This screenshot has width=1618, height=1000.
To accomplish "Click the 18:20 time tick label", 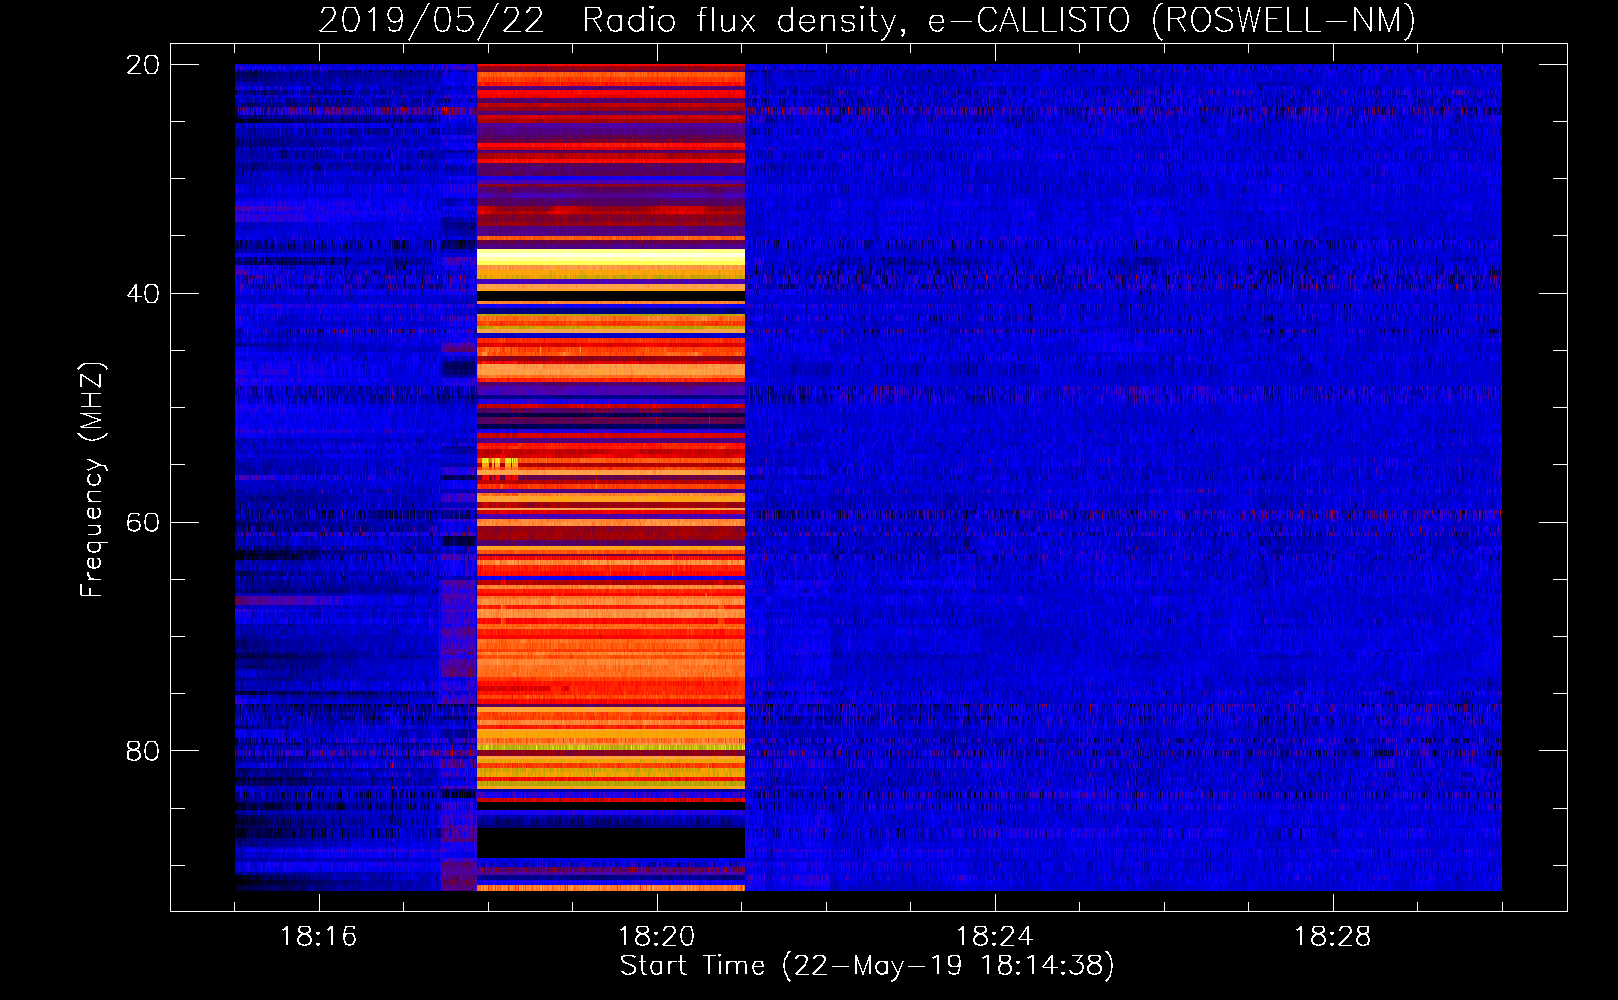I will 656,937.
